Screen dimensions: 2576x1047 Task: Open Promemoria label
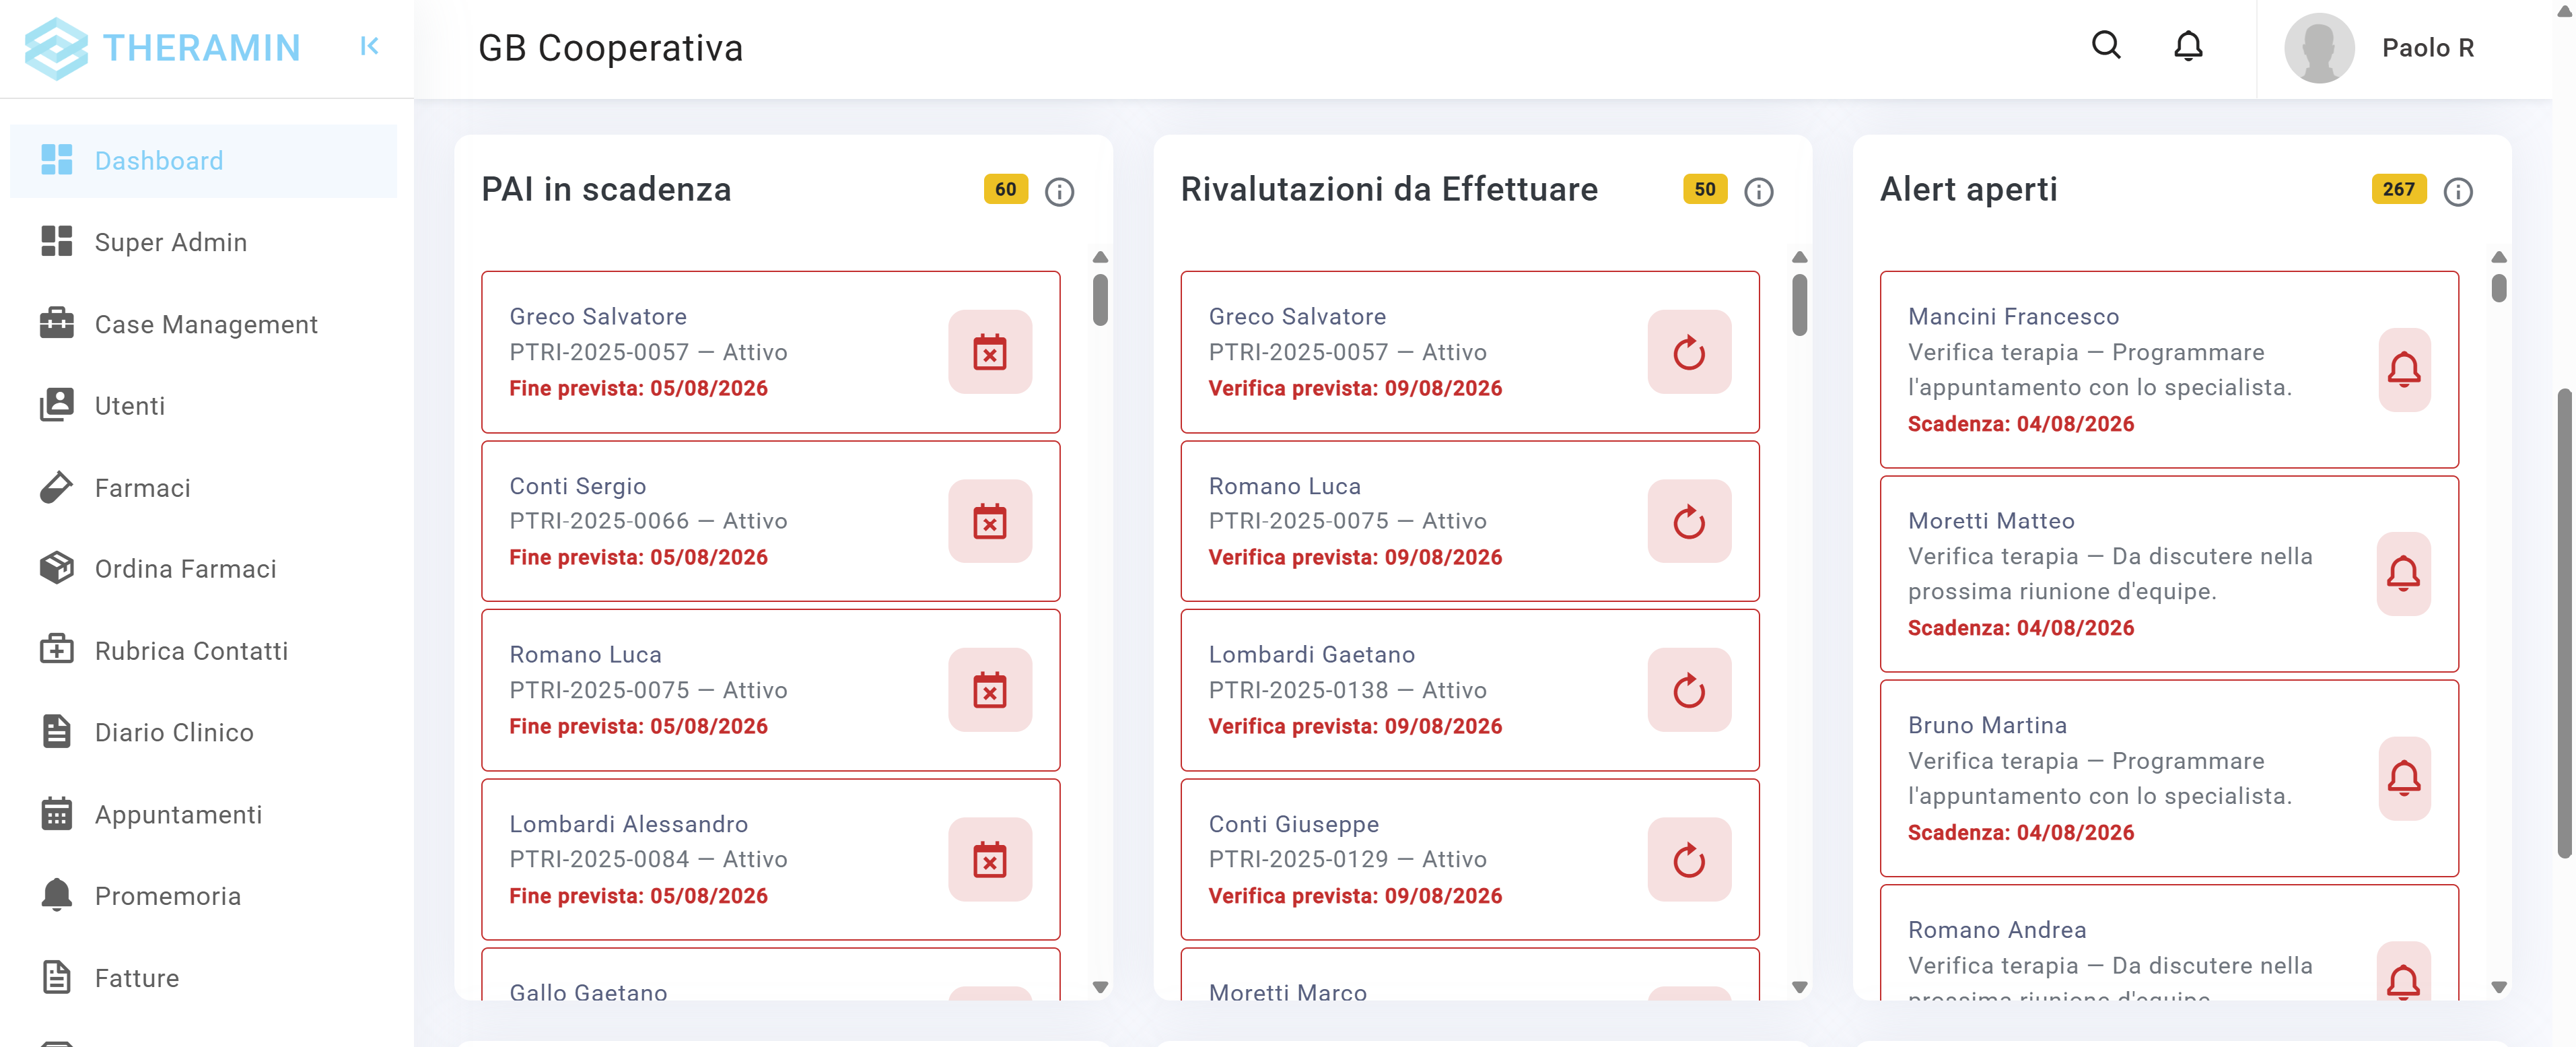168,896
